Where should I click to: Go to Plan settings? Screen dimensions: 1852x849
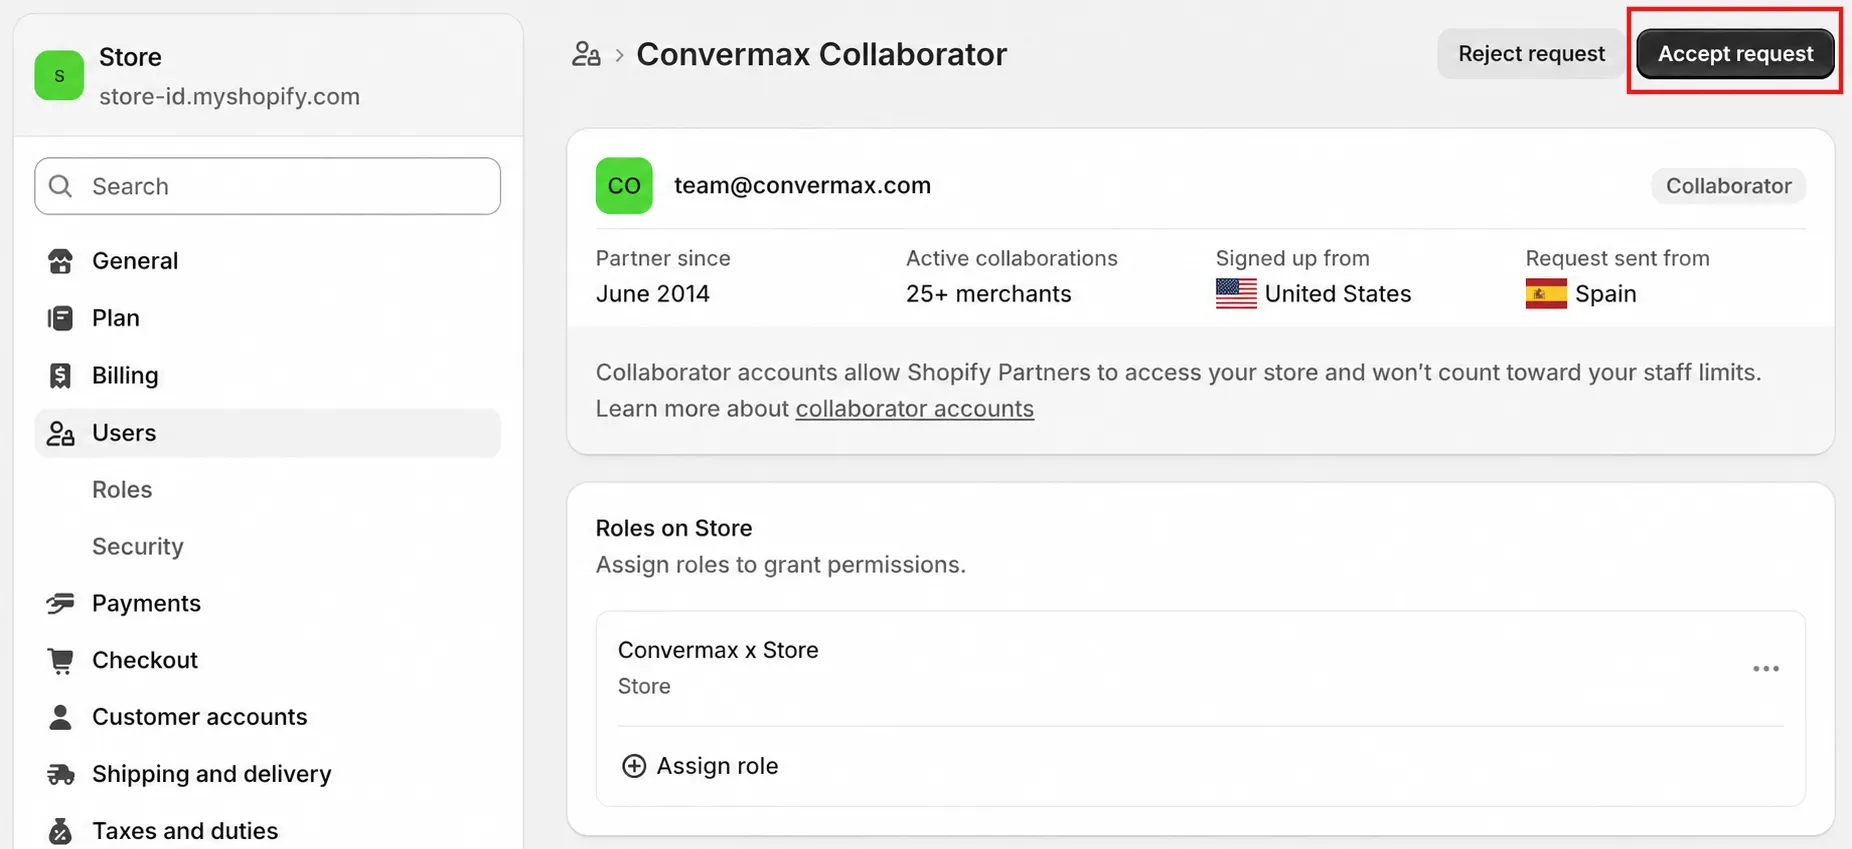coord(267,318)
